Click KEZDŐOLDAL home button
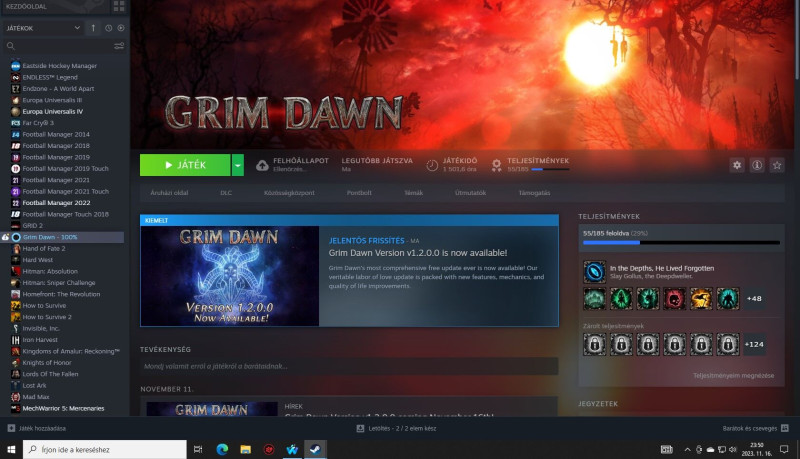The height and width of the screenshot is (459, 800). point(27,7)
